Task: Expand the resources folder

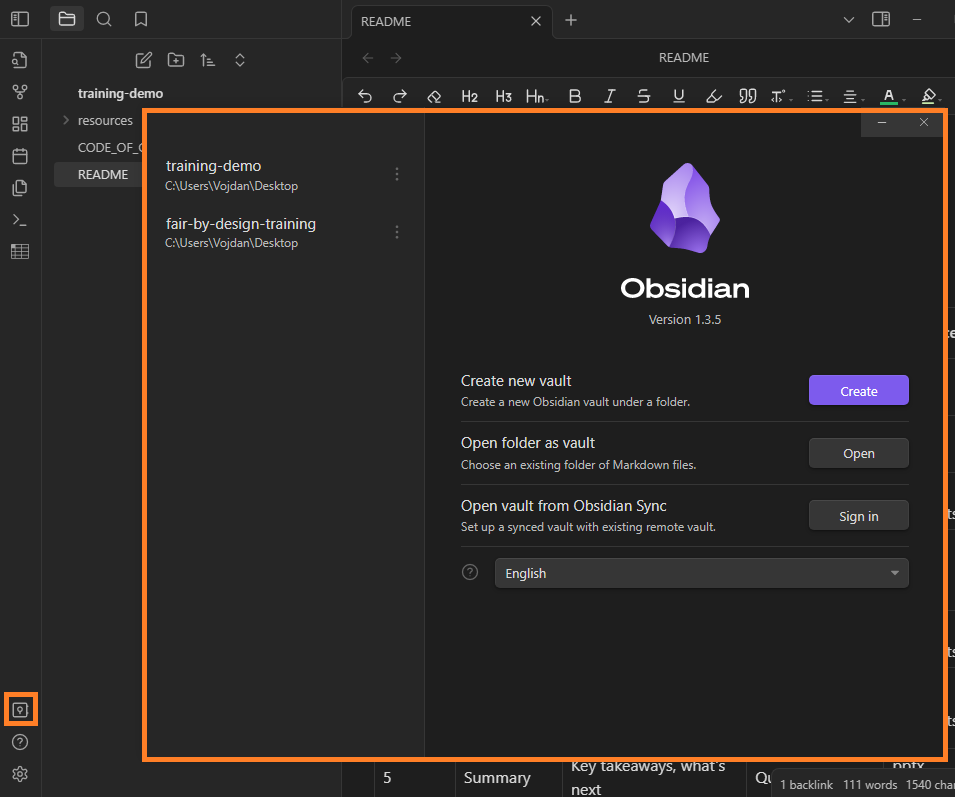Action: tap(66, 120)
